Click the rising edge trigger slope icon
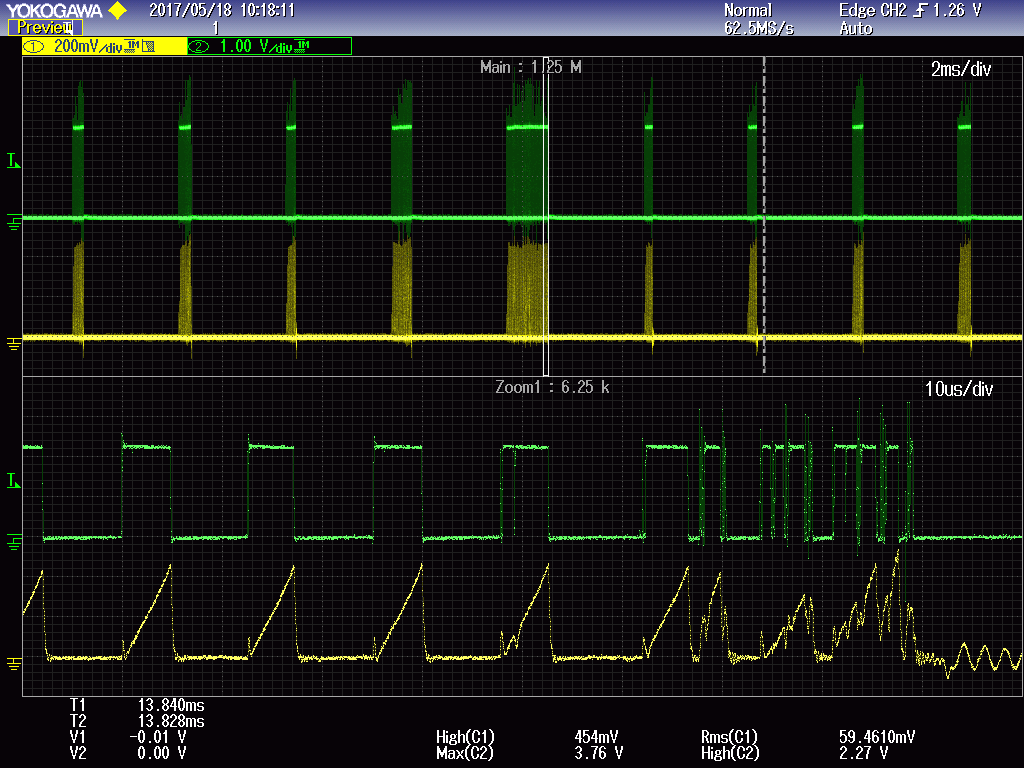The image size is (1024, 768). tap(920, 11)
